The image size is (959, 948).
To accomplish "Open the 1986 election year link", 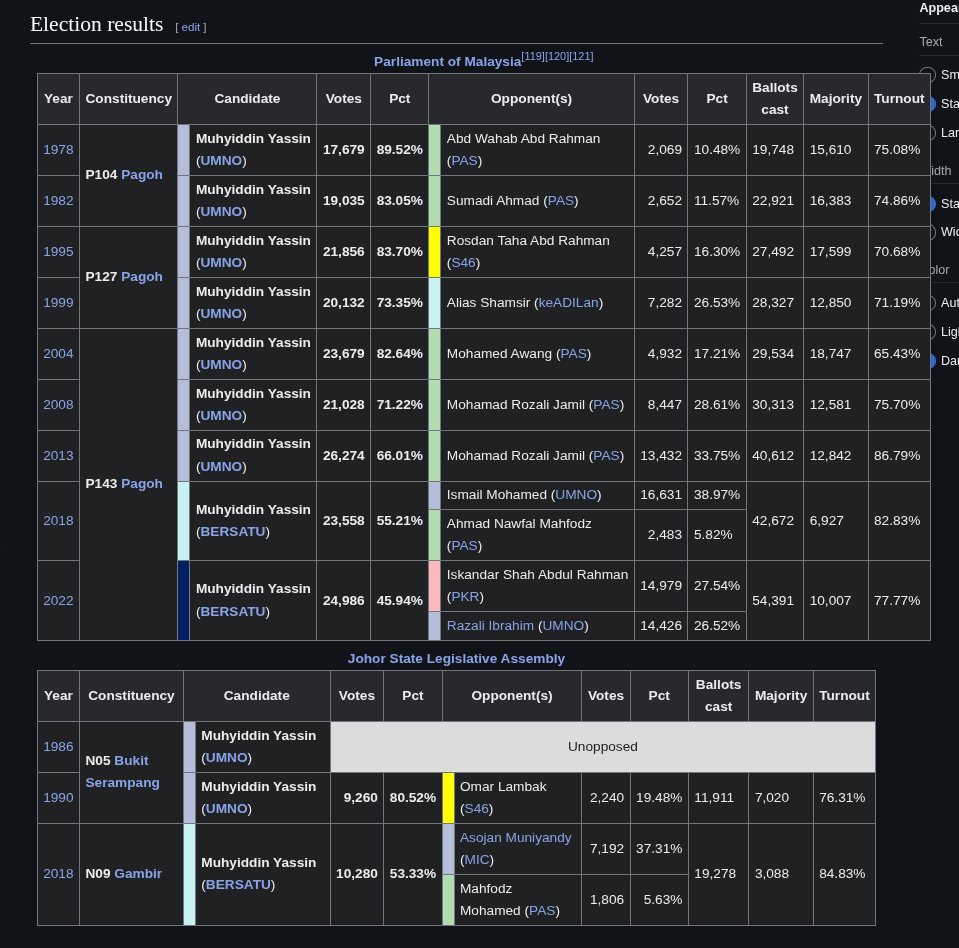I will (x=58, y=747).
